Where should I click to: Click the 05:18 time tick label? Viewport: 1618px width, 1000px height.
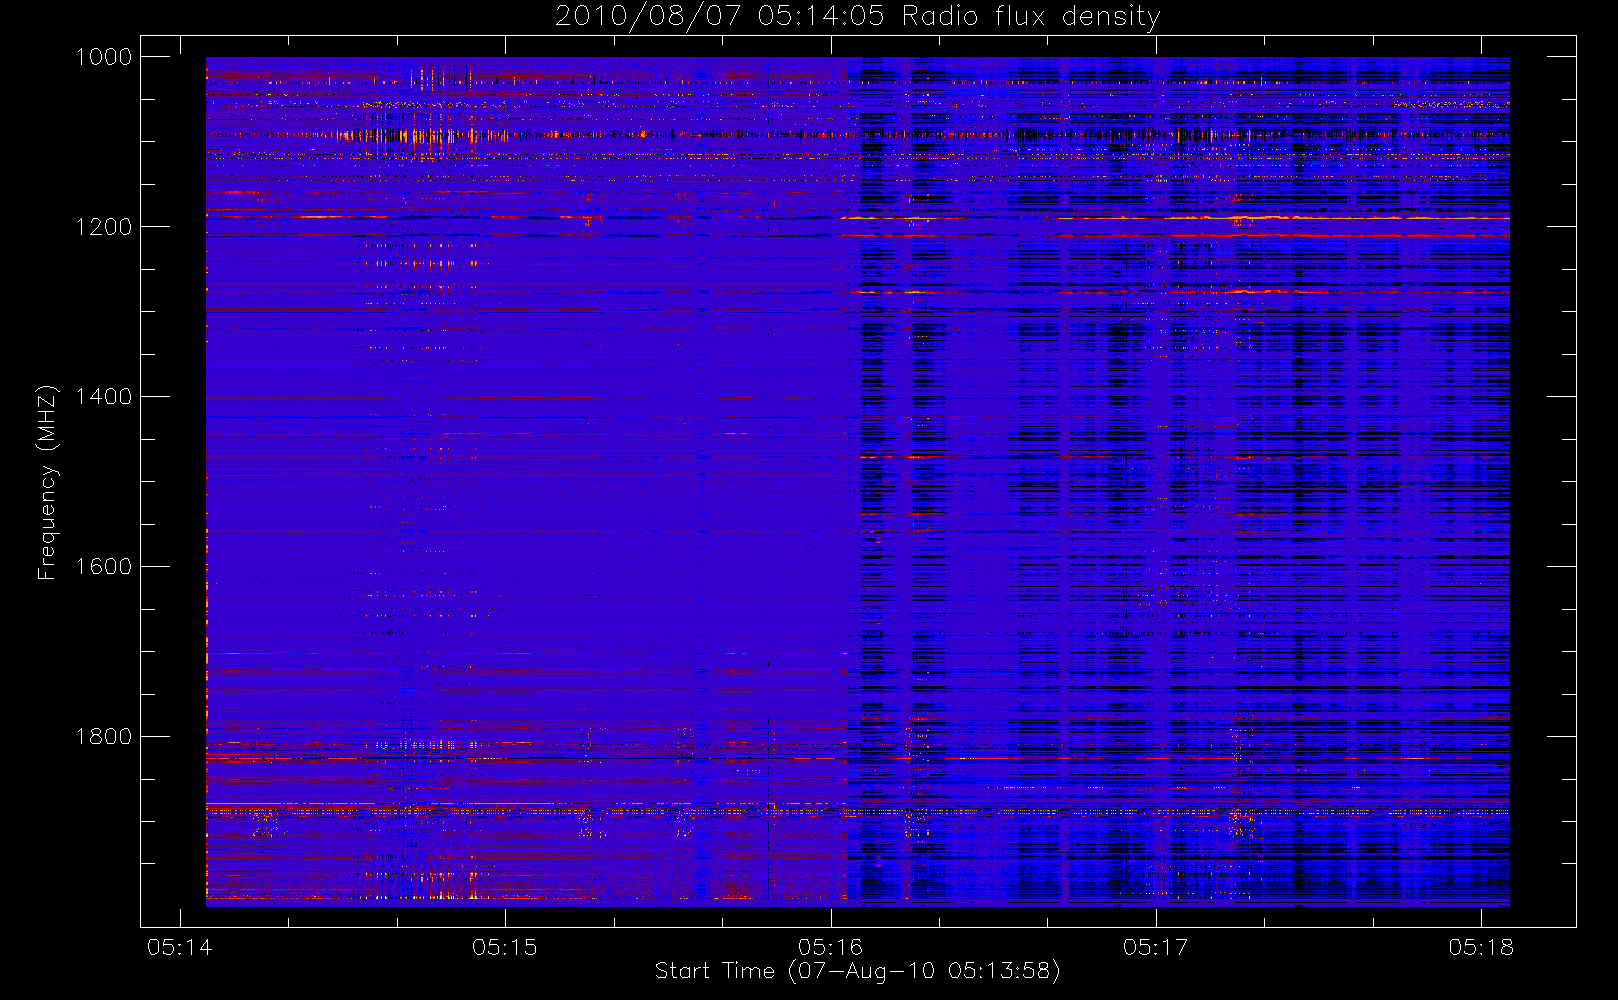pos(1481,947)
